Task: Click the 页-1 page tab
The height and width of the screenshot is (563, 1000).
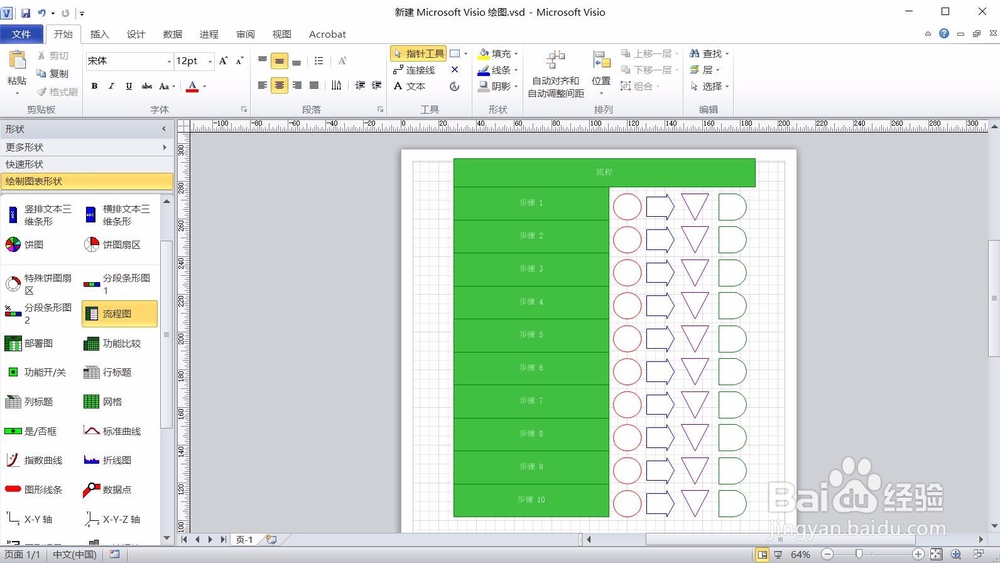Action: (244, 539)
